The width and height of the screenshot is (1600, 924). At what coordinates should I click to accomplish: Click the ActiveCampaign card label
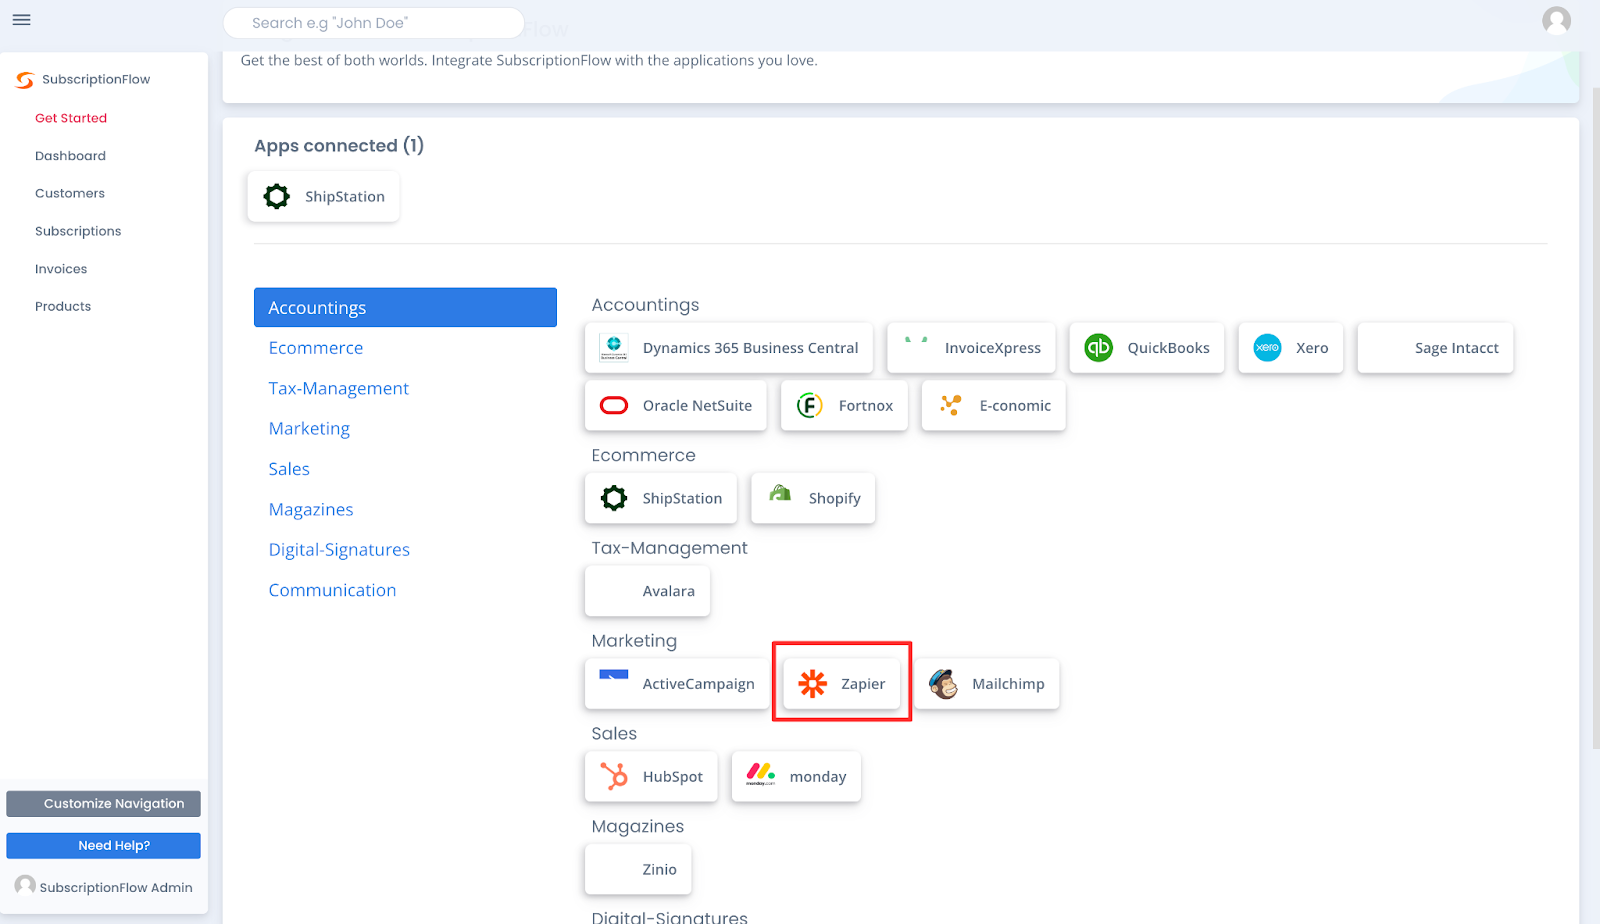pos(699,684)
